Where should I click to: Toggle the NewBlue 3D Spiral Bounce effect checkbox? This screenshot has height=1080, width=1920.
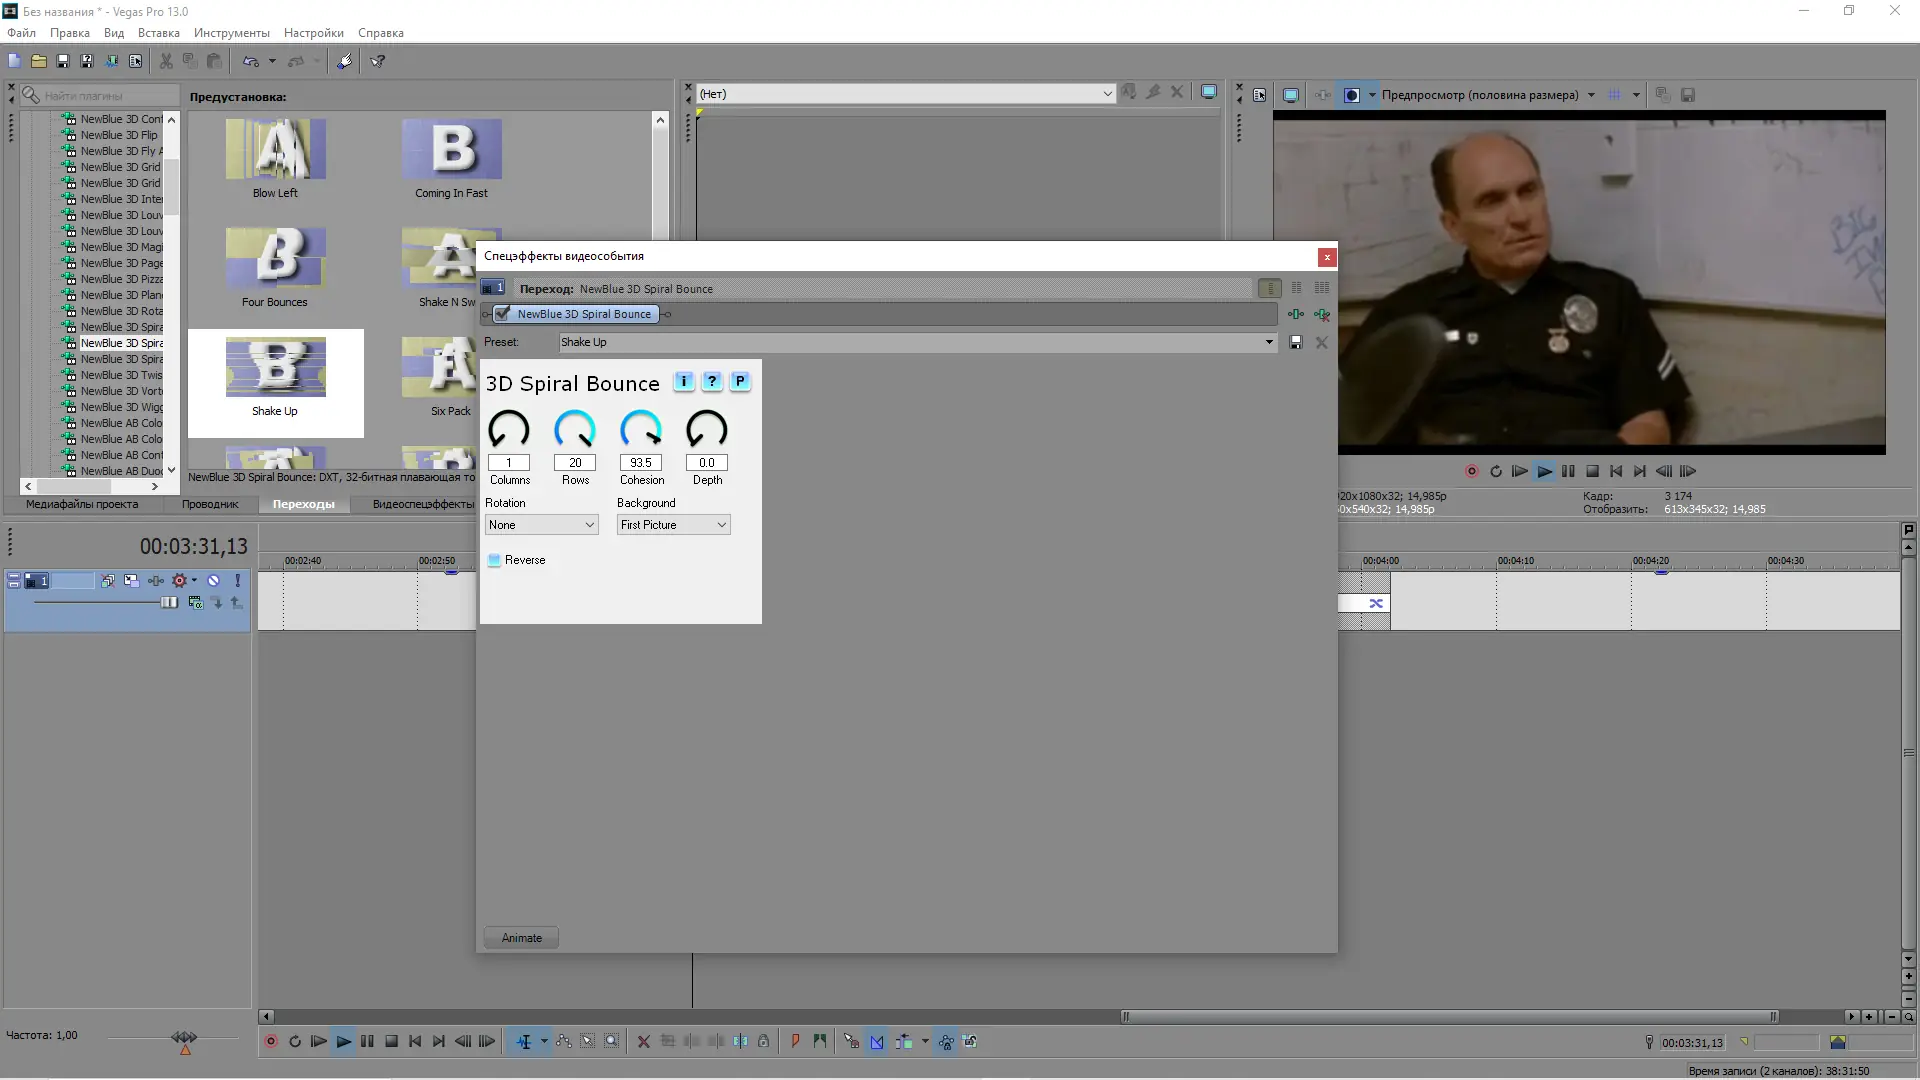503,314
